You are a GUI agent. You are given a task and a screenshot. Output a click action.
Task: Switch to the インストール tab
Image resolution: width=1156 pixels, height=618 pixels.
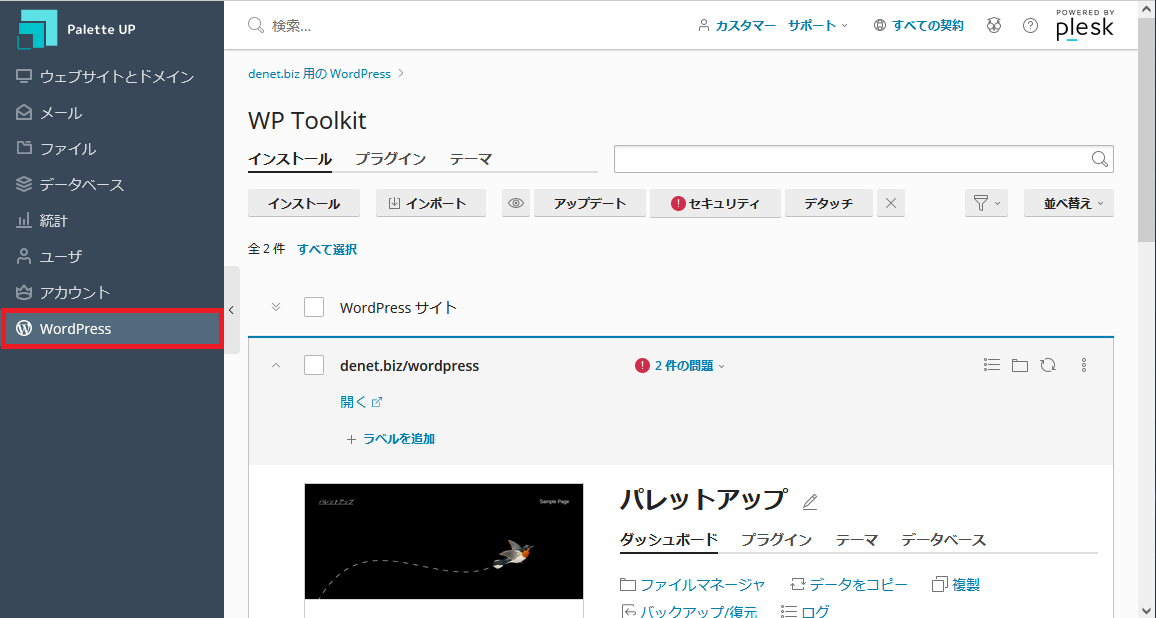point(290,159)
